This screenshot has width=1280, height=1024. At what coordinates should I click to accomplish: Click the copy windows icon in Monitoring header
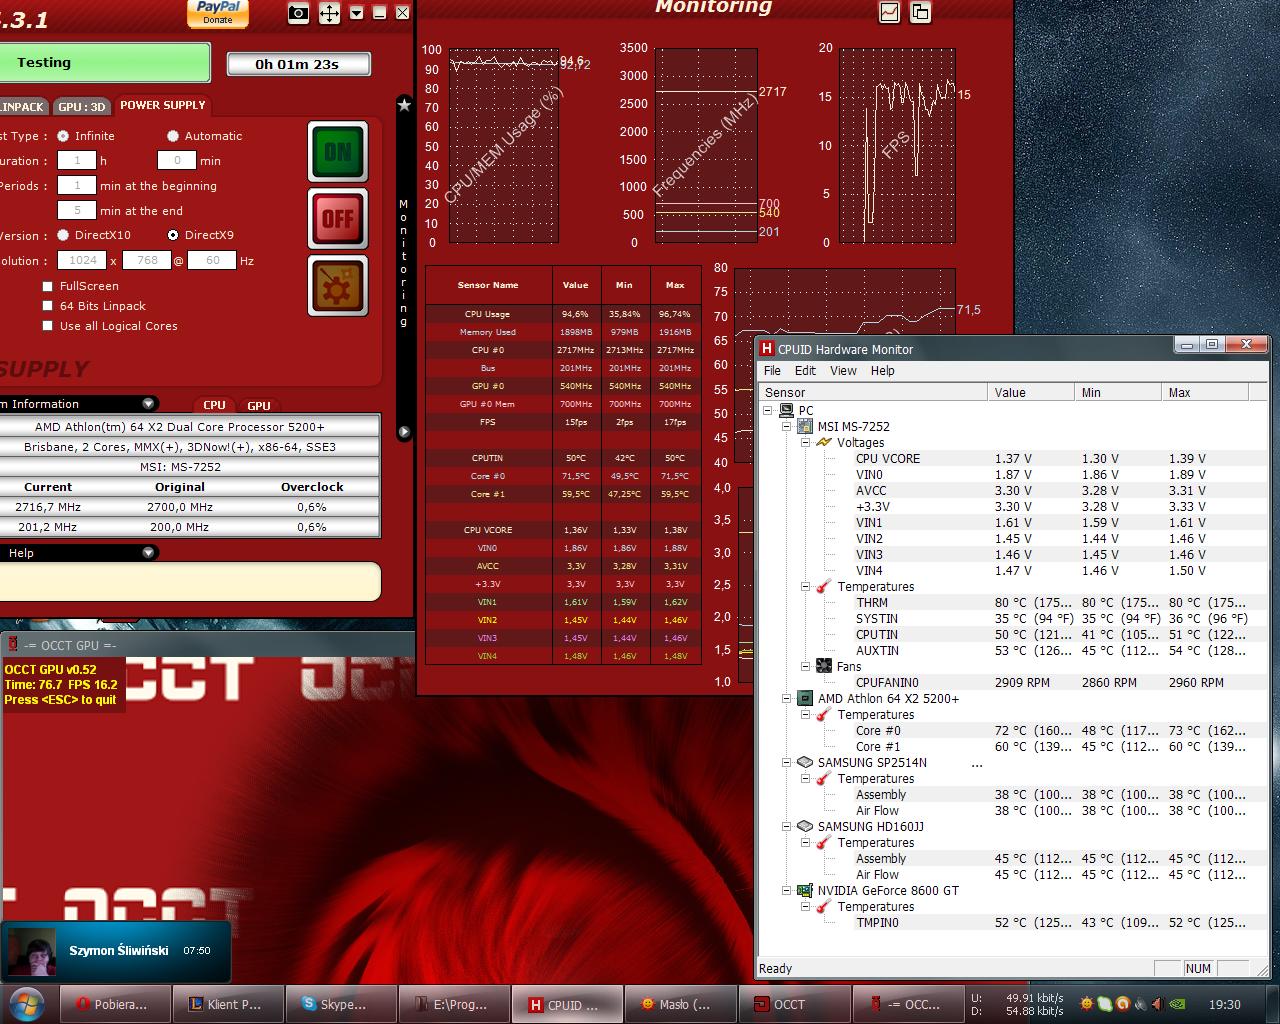tap(920, 12)
